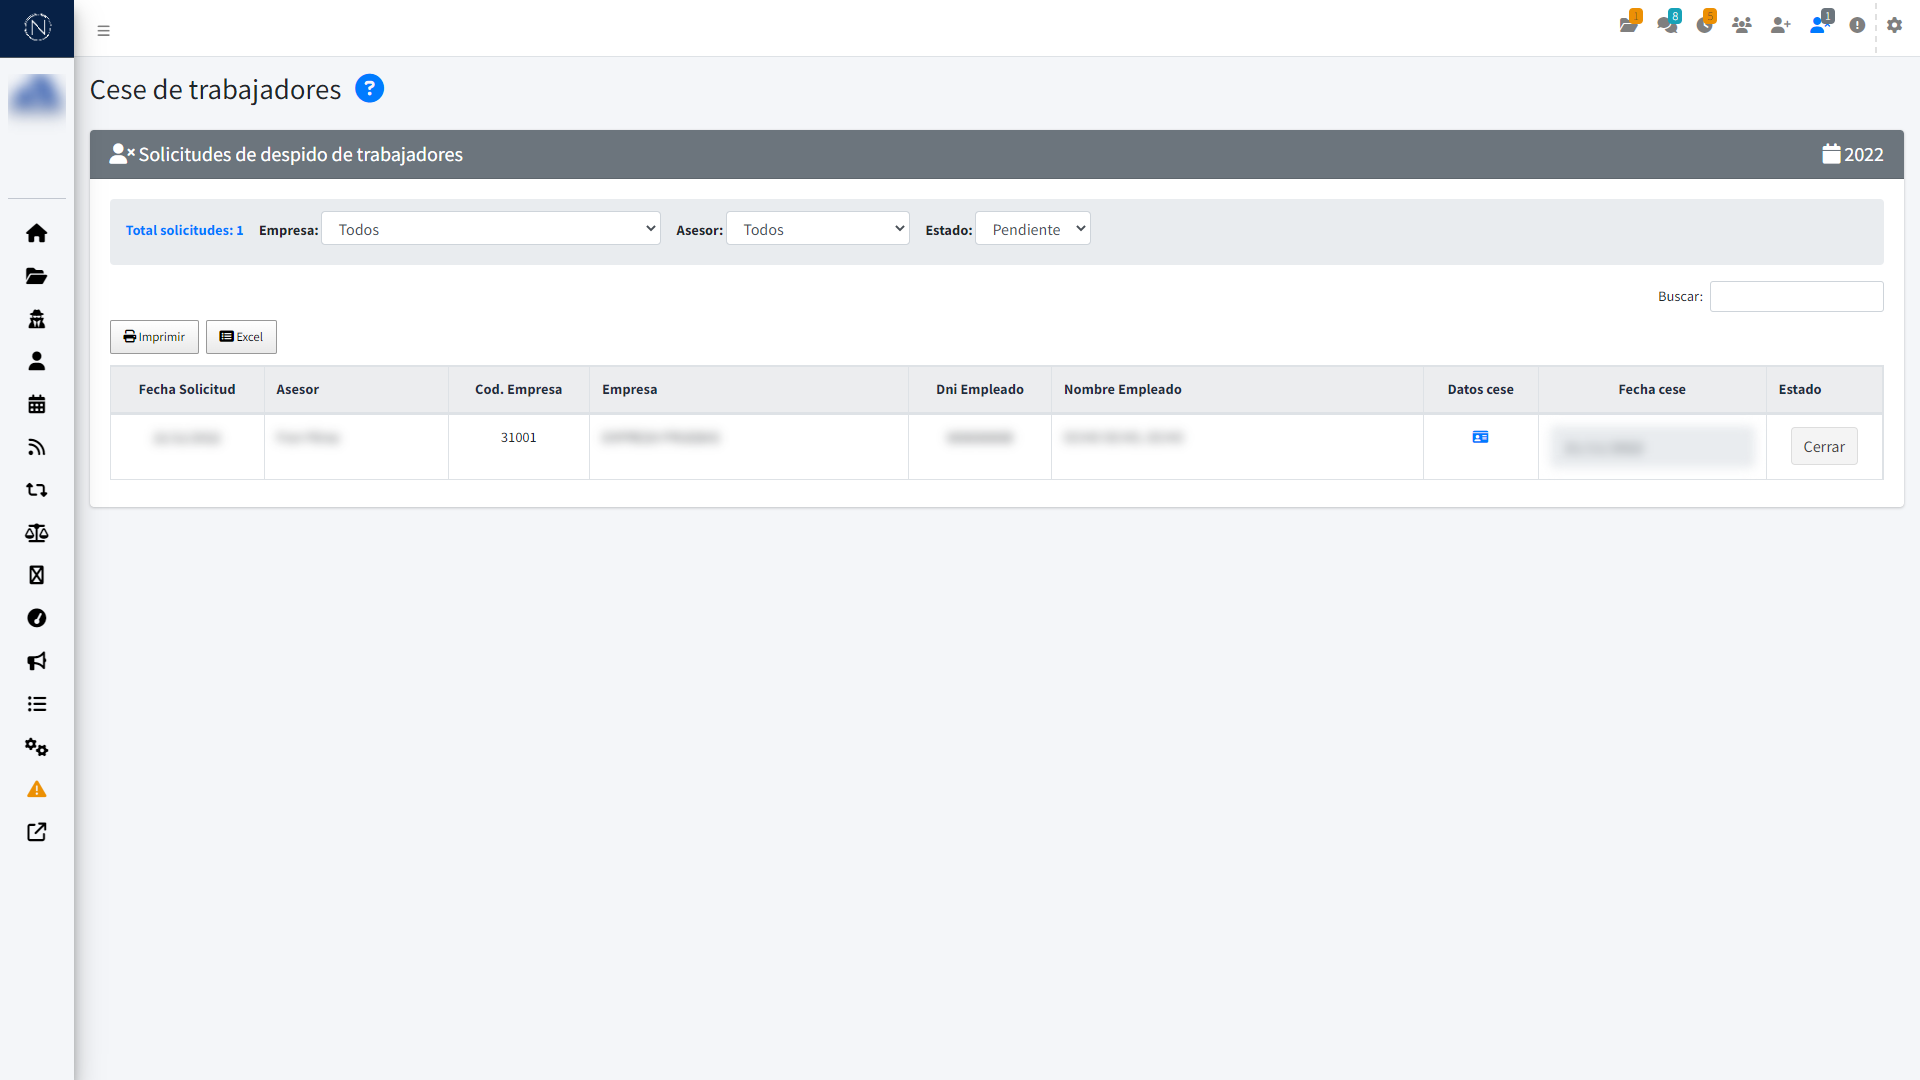The image size is (1920, 1080).
Task: Open the folder icon in sidebar
Action: pyautogui.click(x=37, y=276)
